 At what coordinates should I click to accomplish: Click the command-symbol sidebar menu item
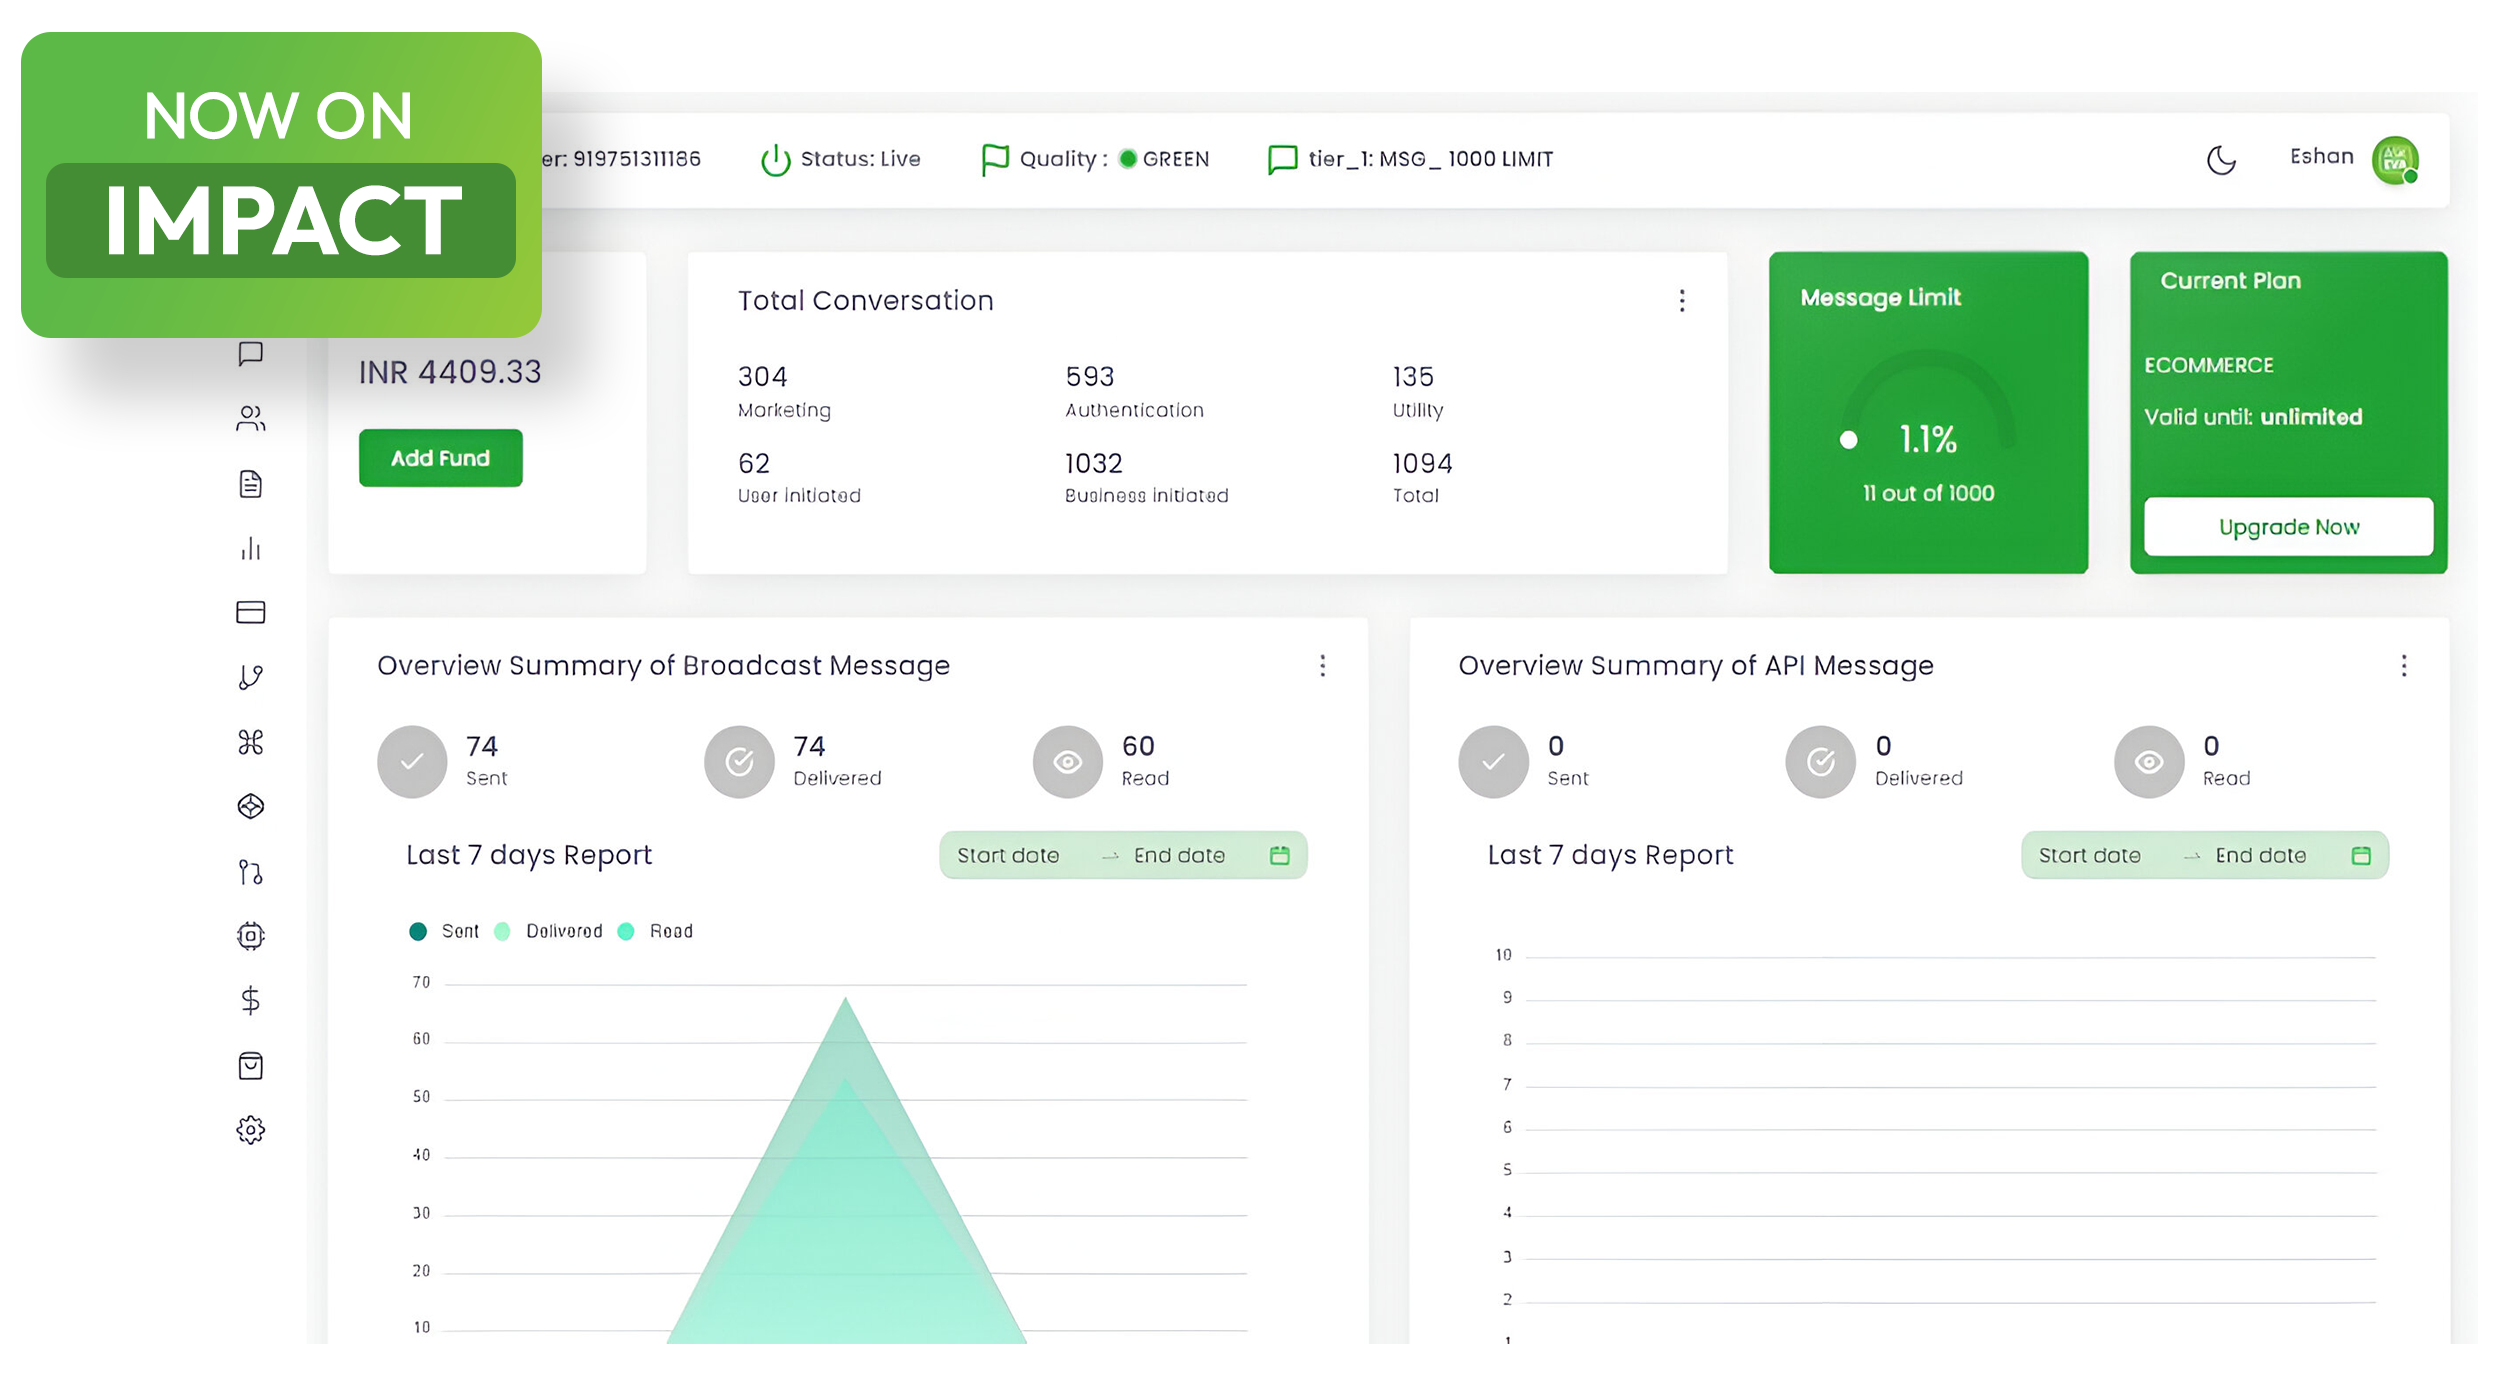pyautogui.click(x=250, y=742)
